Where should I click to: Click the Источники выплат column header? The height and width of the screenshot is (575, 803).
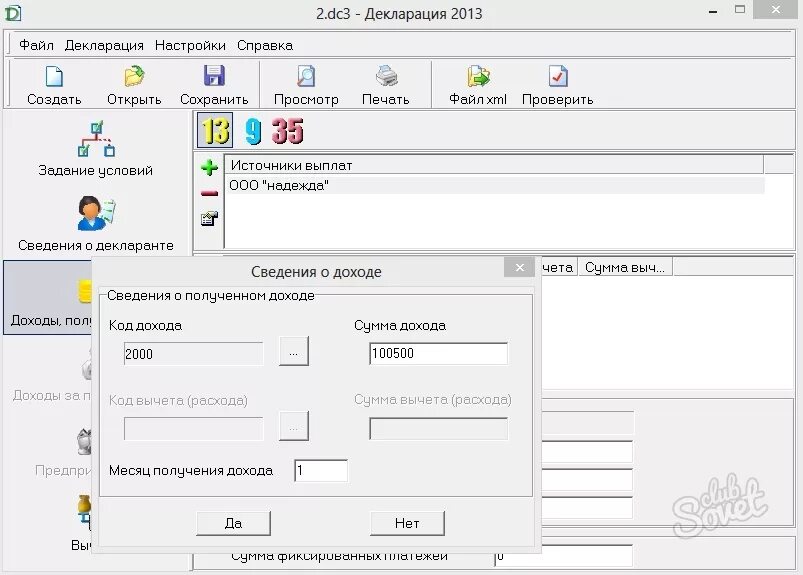[494, 165]
